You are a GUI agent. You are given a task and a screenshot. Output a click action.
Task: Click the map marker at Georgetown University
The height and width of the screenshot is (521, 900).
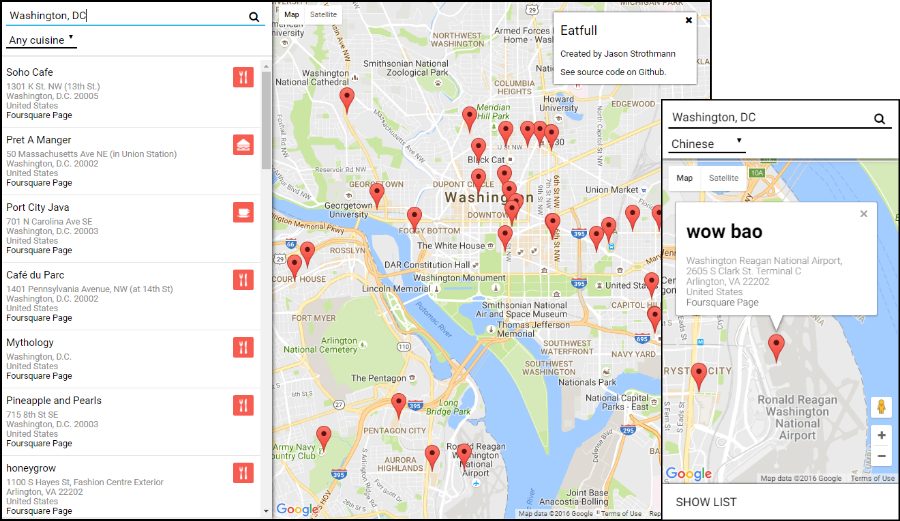pos(377,195)
